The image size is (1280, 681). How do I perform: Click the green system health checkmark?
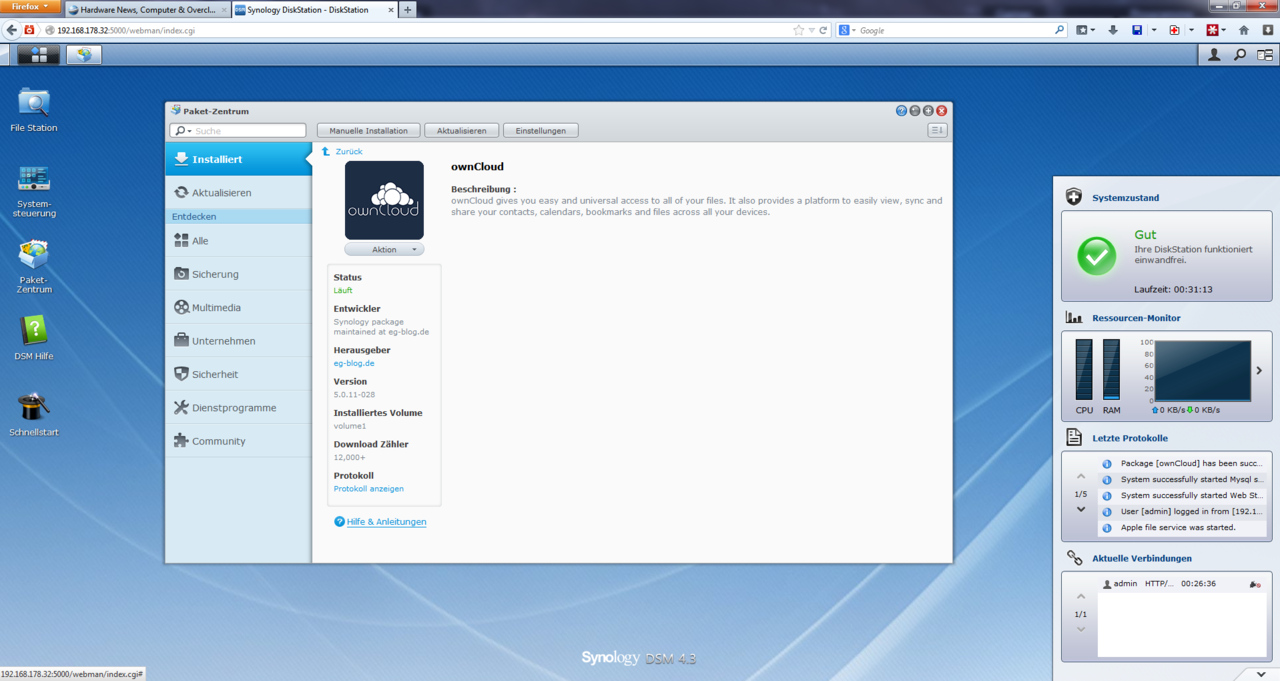point(1097,256)
